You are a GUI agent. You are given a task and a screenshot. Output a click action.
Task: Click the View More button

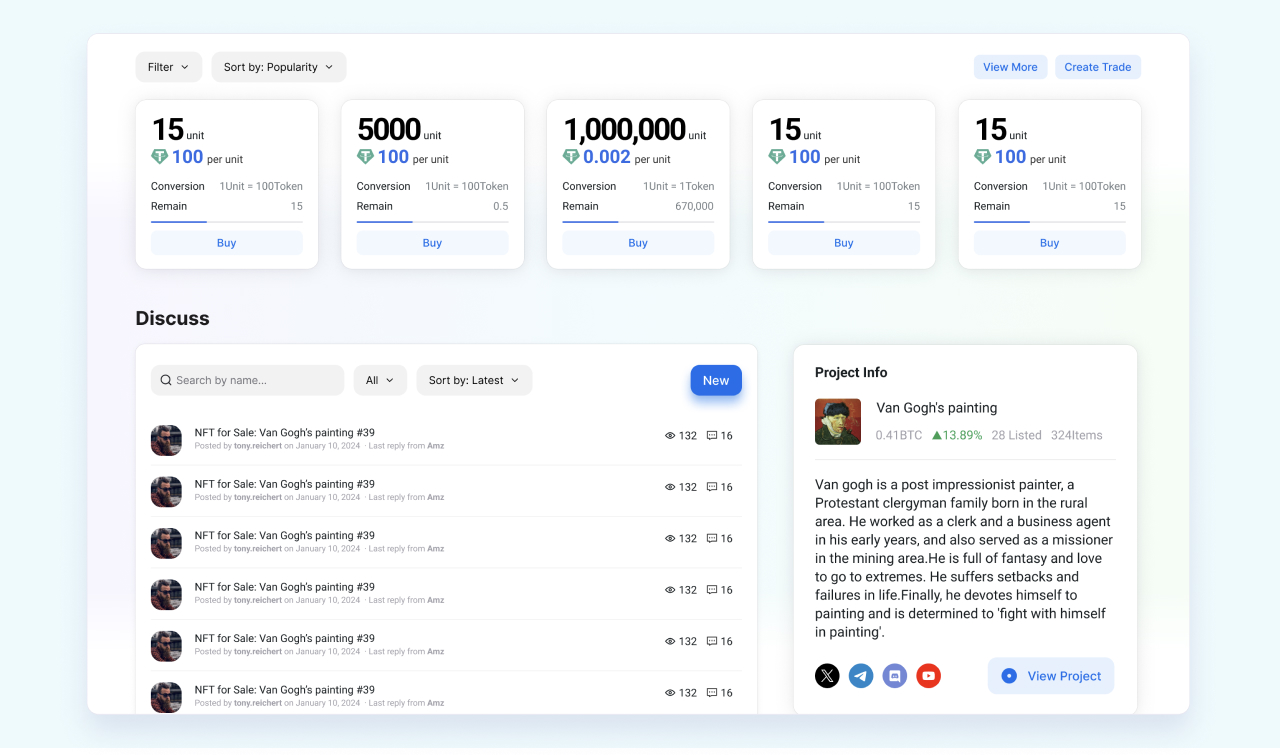pyautogui.click(x=1010, y=67)
